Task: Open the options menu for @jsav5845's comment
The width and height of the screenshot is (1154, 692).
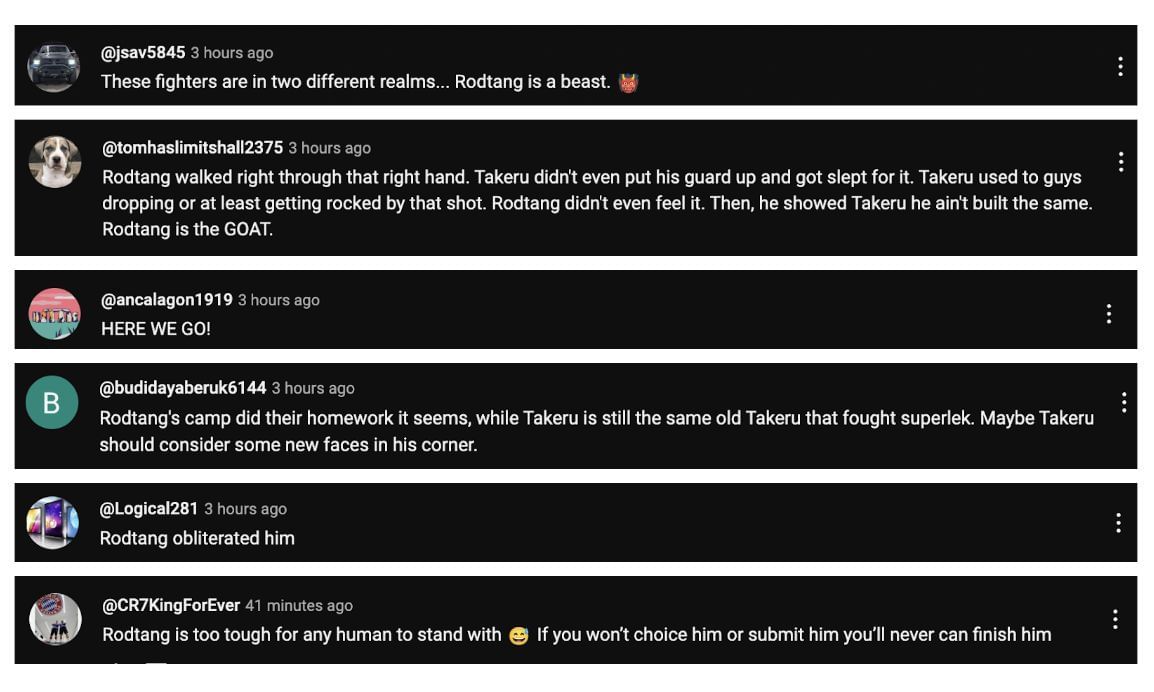Action: [1121, 66]
